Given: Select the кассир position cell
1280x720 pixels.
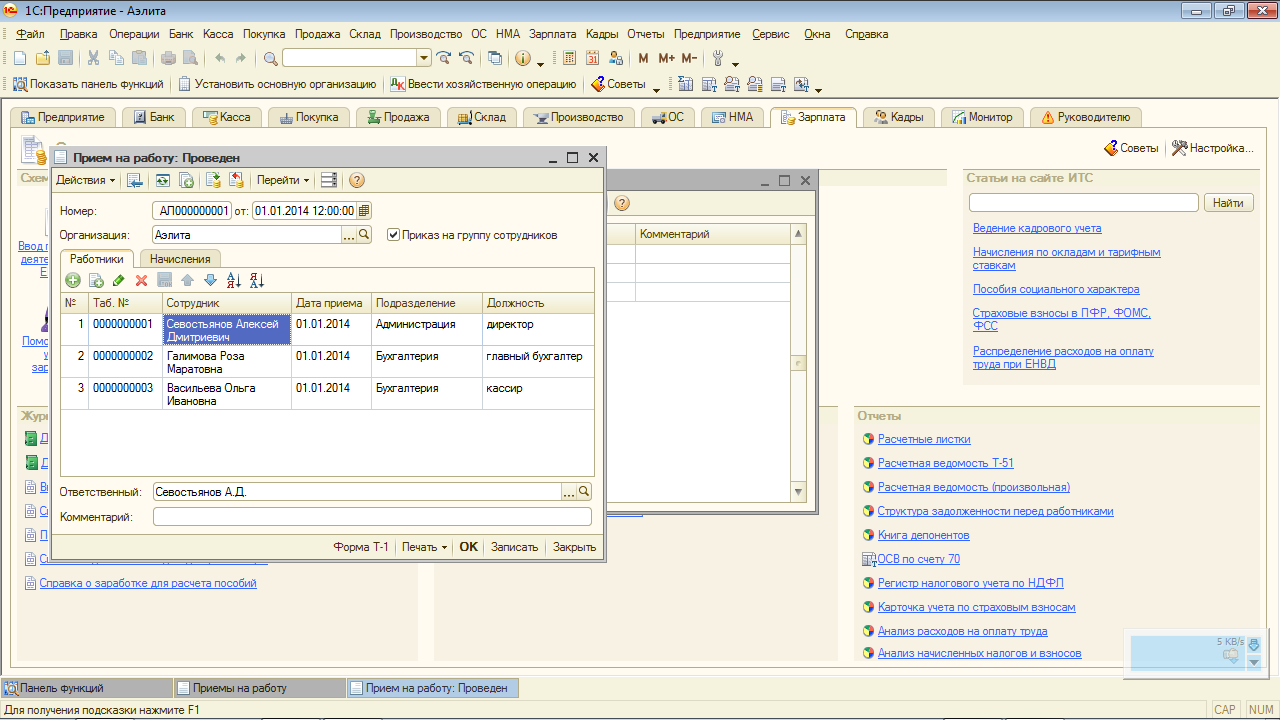Looking at the screenshot, I should click(538, 394).
